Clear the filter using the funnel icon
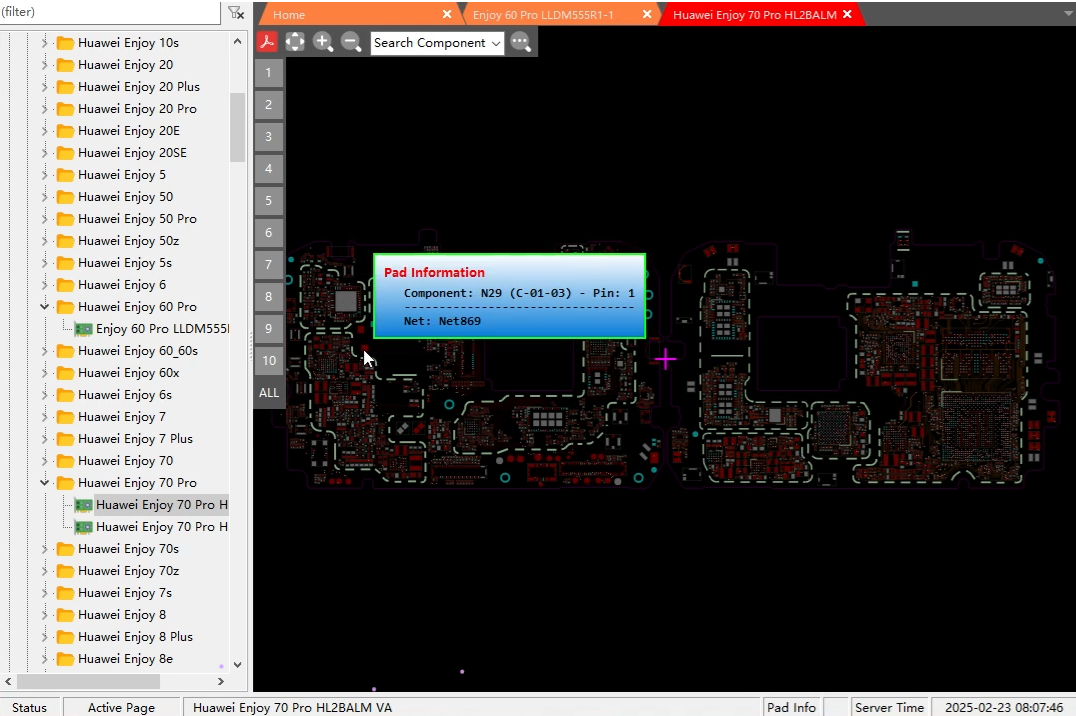 pyautogui.click(x=235, y=12)
